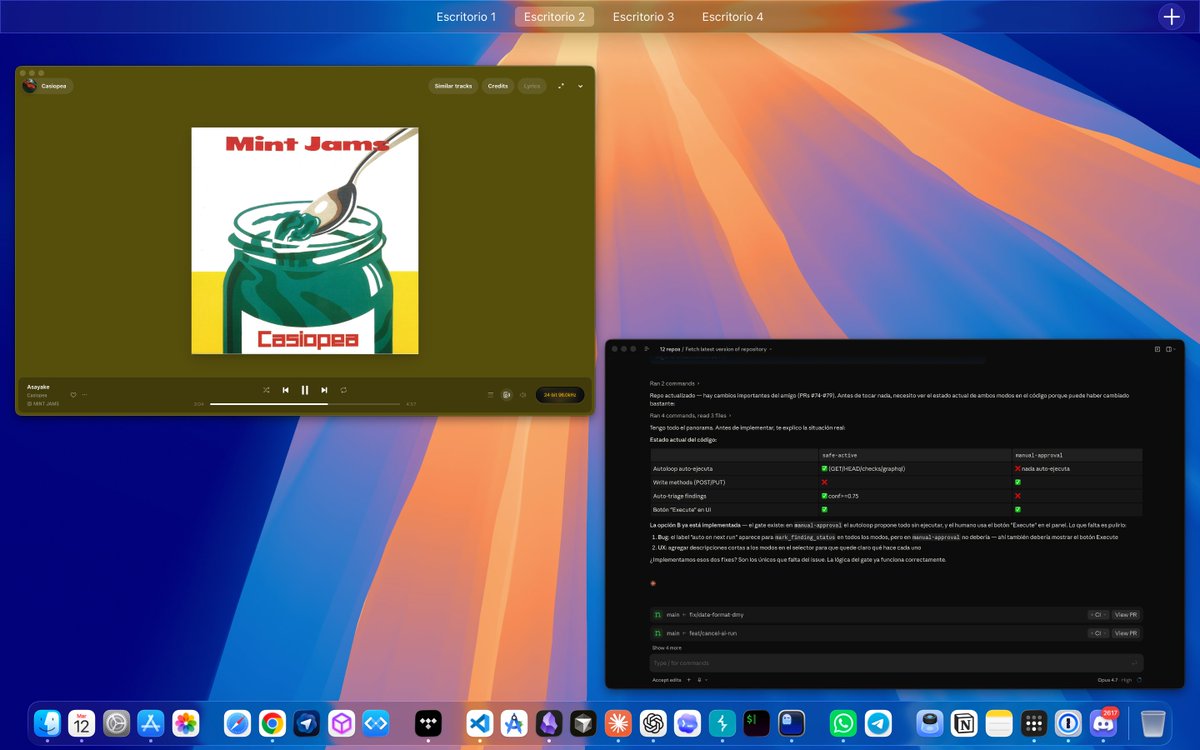Click the plus icon beside Accept edits
The width and height of the screenshot is (1200, 750).
pos(688,680)
